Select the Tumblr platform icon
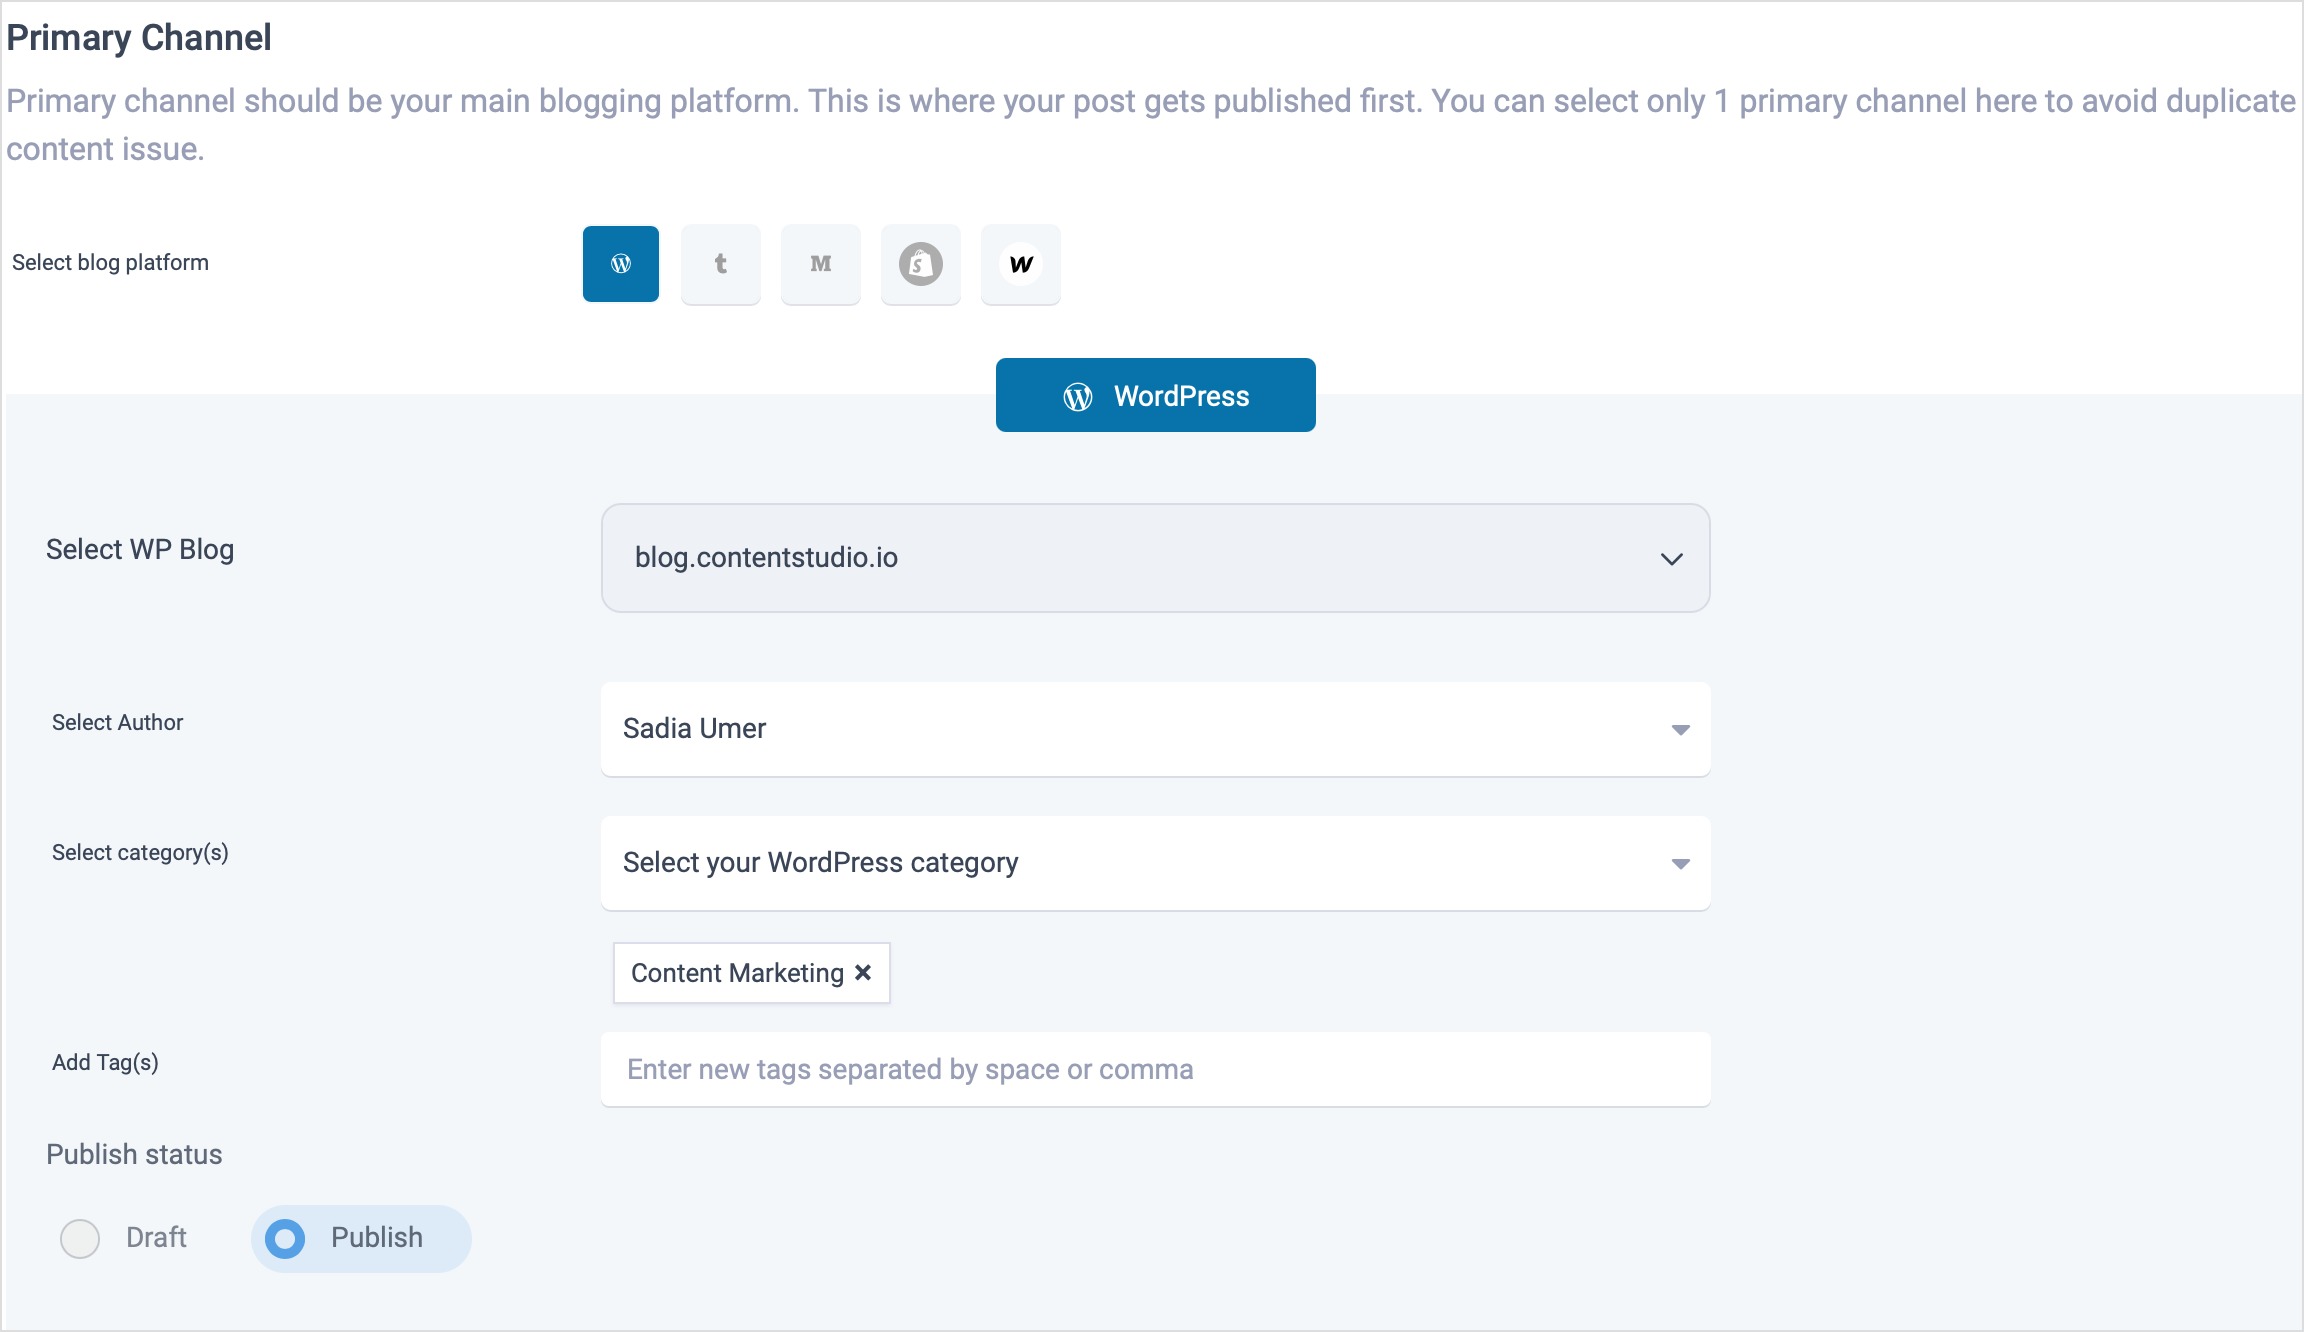The width and height of the screenshot is (2304, 1332). 720,263
